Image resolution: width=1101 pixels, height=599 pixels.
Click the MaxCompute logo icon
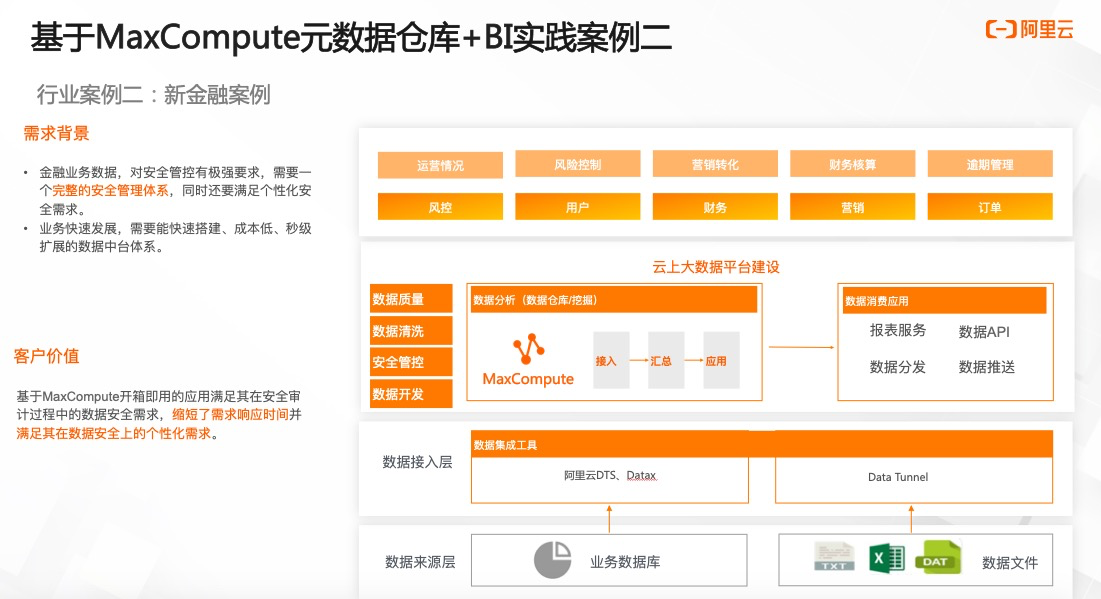pyautogui.click(x=529, y=348)
